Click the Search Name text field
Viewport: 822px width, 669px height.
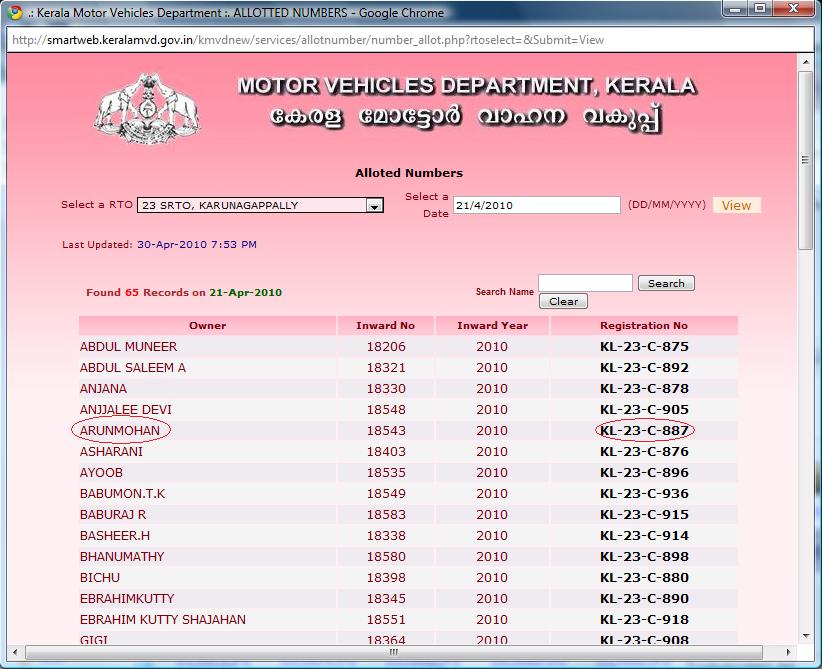[x=585, y=283]
